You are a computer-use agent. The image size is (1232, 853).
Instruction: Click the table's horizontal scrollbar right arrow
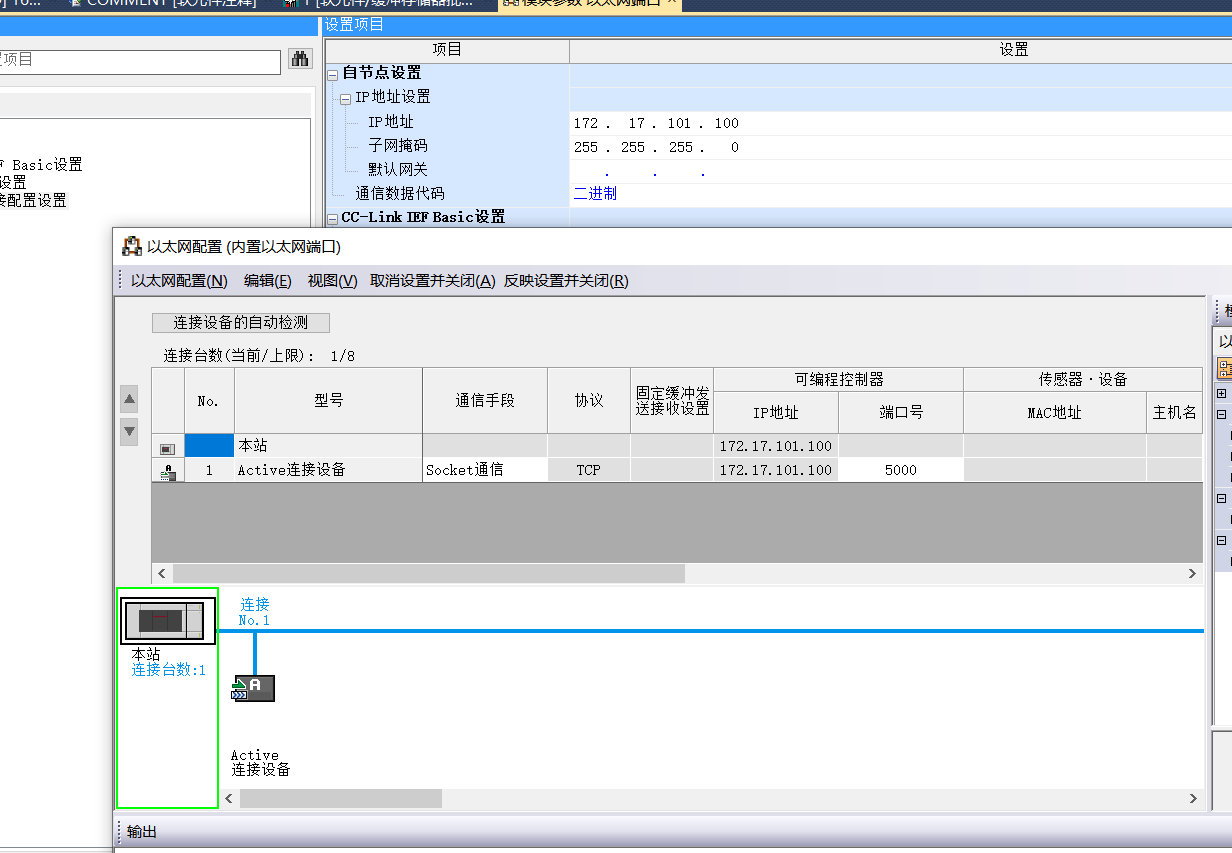1192,574
